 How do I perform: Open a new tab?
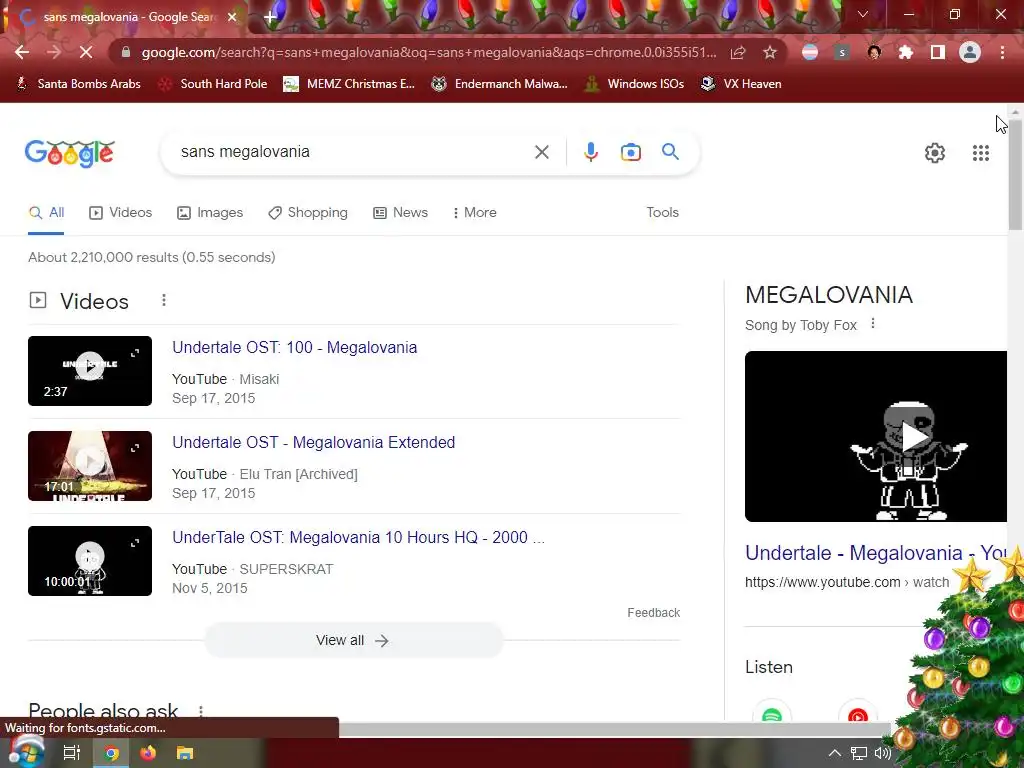coord(270,17)
